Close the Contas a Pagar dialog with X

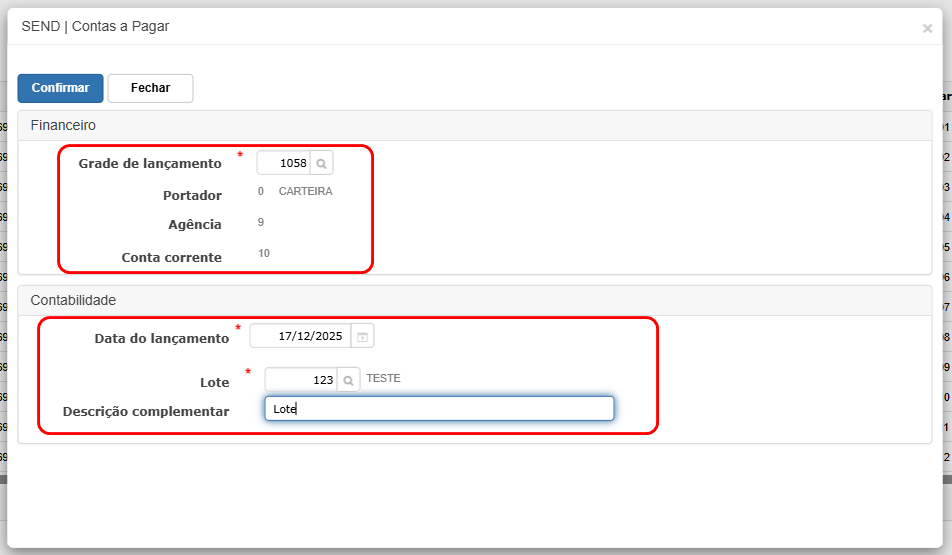click(x=927, y=29)
